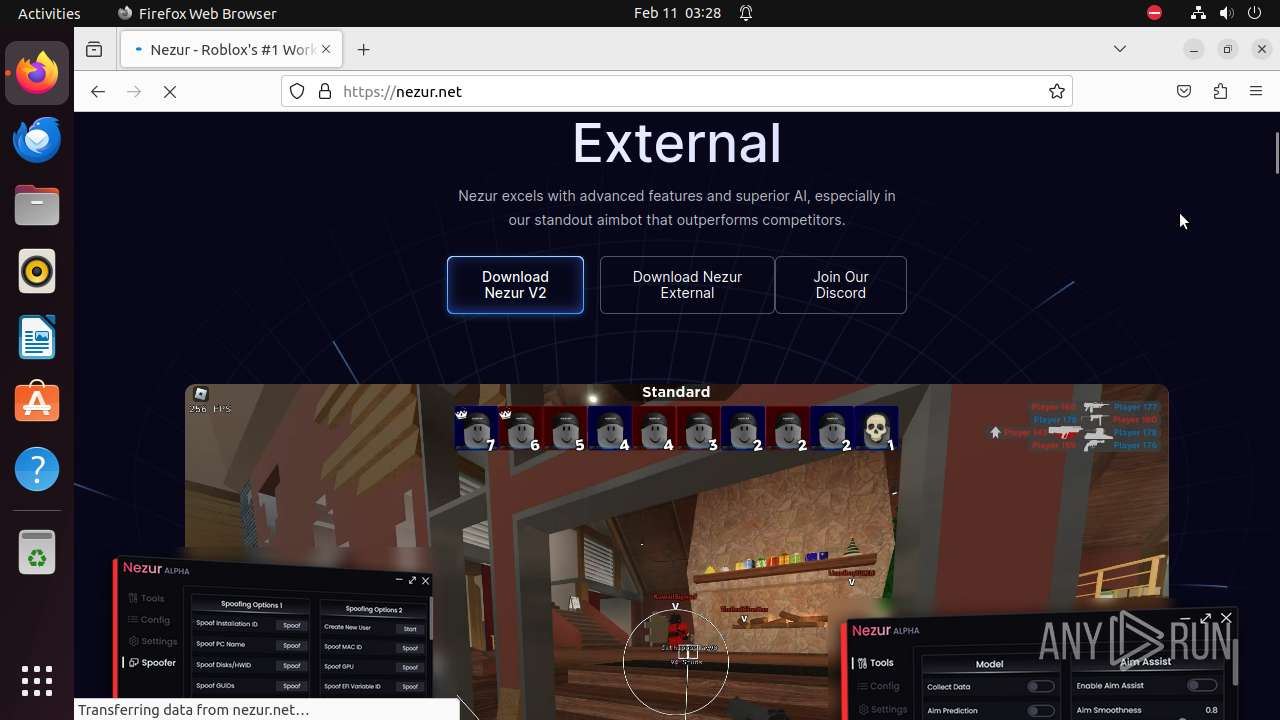Open Firefox View tab list icon
The height and width of the screenshot is (720, 1280).
click(94, 49)
